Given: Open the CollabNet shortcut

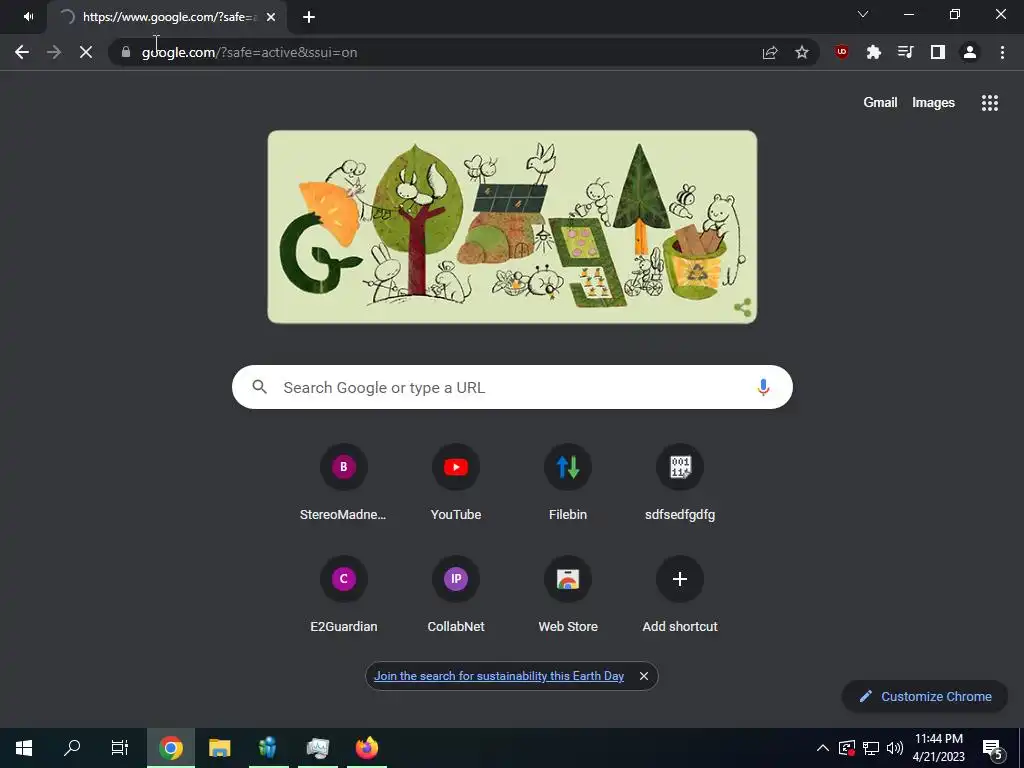Looking at the screenshot, I should point(456,593).
